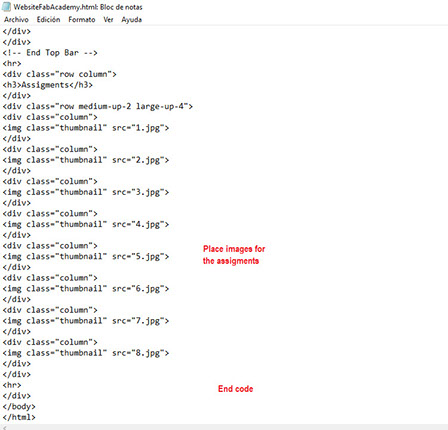Open the Formato menu
This screenshot has width=448, height=430.
click(82, 20)
